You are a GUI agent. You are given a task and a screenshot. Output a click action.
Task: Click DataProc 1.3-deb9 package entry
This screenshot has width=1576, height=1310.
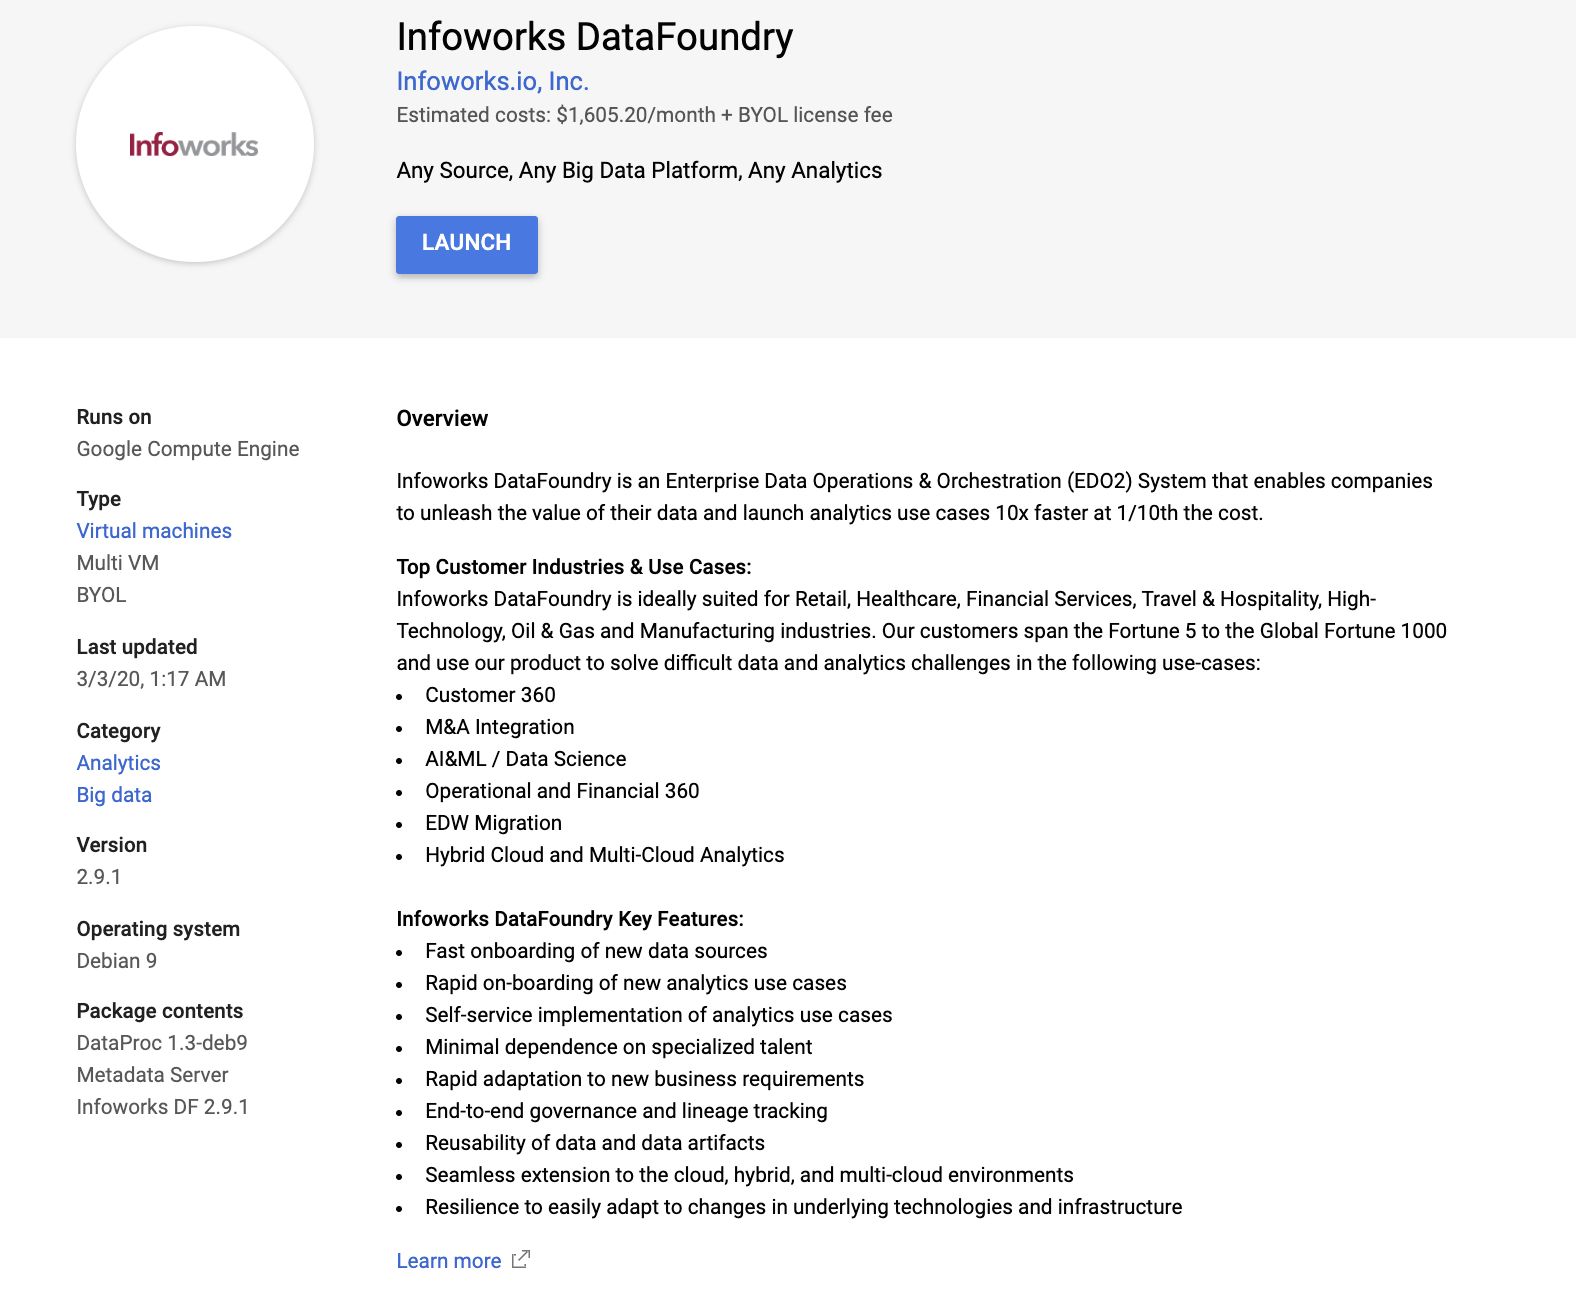162,1043
